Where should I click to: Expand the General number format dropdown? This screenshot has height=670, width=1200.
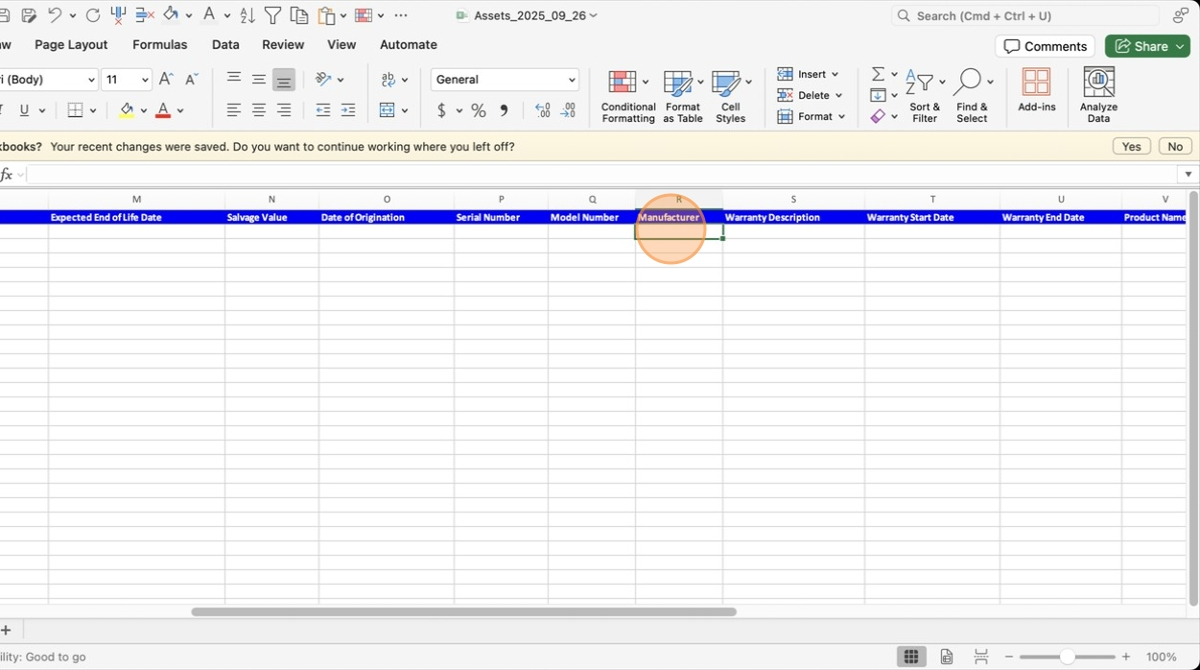pyautogui.click(x=572, y=80)
